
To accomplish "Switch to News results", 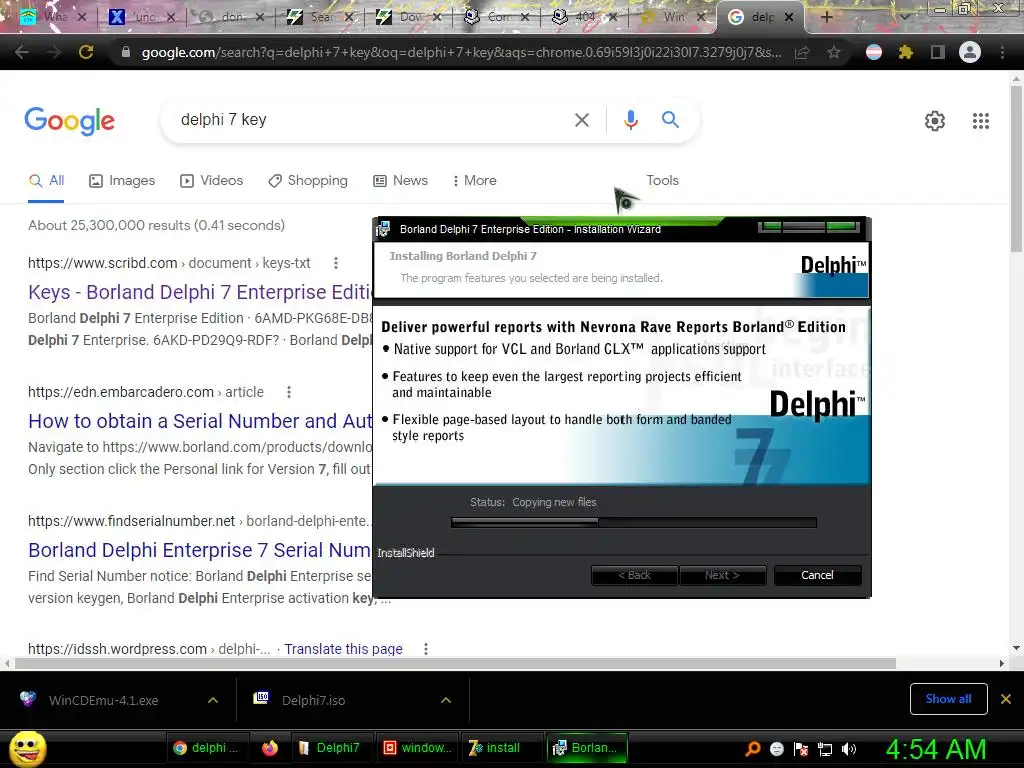I will coord(400,180).
